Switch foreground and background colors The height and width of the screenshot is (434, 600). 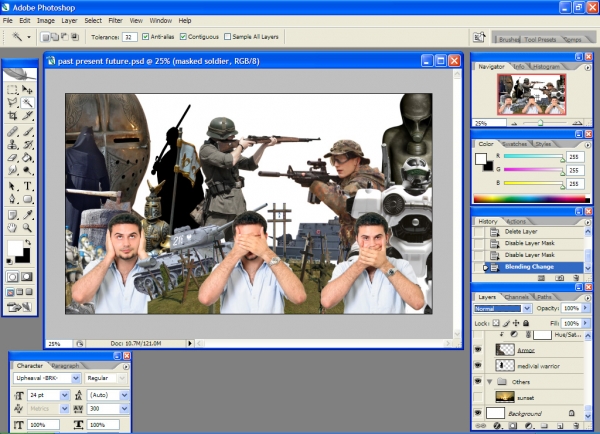[x=28, y=242]
